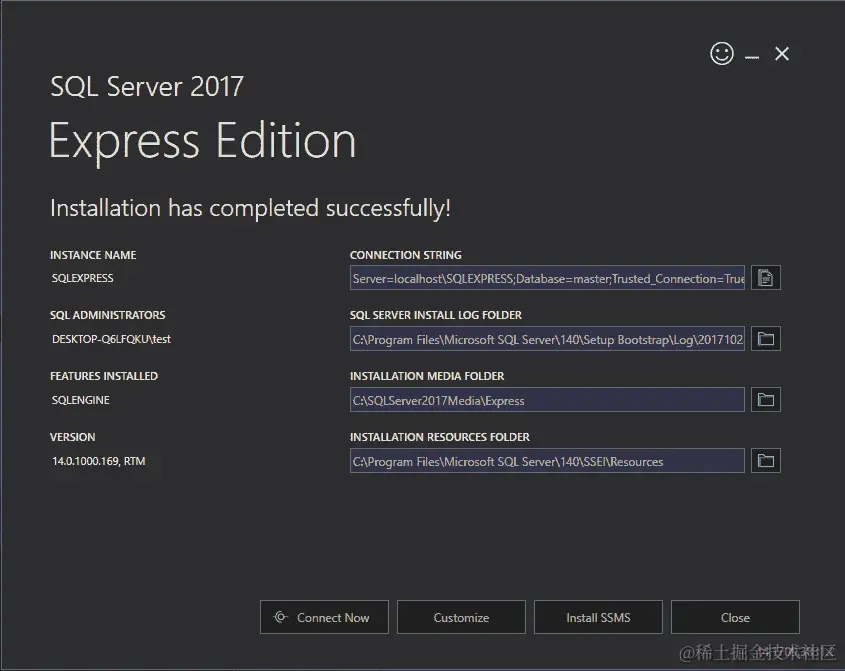Viewport: 845px width, 671px height.
Task: Close the installer with the X icon
Action: click(782, 53)
